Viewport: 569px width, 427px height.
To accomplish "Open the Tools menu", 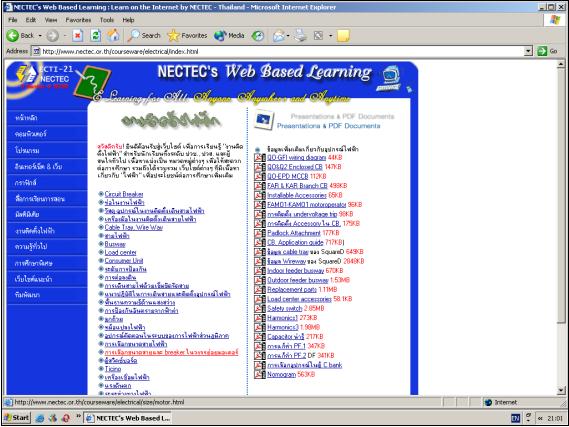I will pyautogui.click(x=107, y=20).
